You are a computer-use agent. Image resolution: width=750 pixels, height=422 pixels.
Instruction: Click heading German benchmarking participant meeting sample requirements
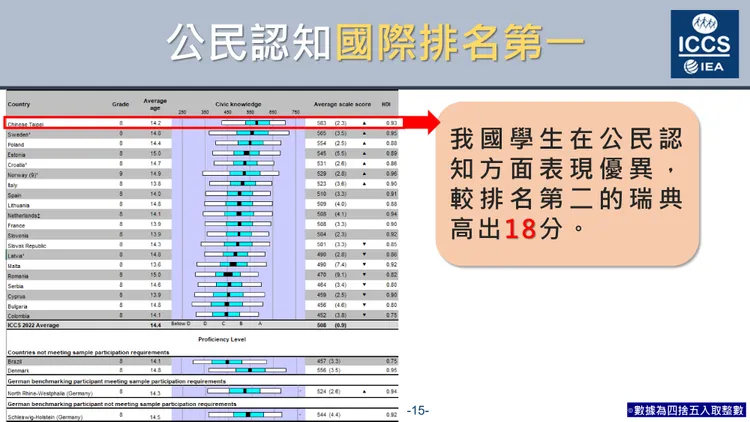click(117, 381)
